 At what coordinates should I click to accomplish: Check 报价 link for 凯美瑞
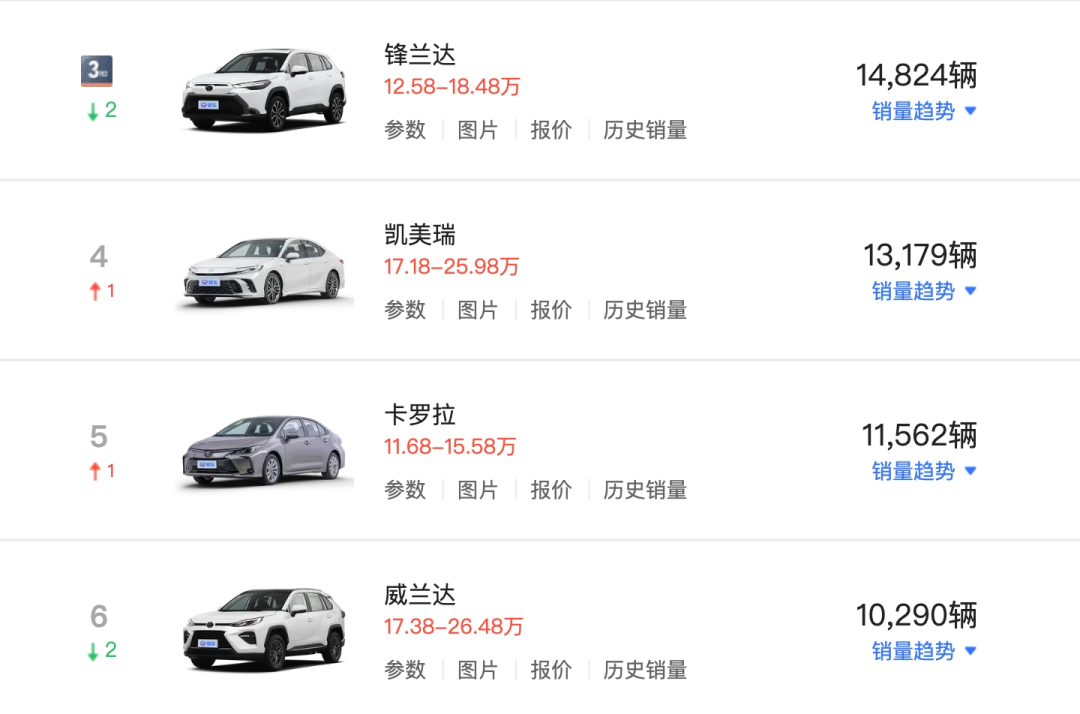pyautogui.click(x=551, y=310)
